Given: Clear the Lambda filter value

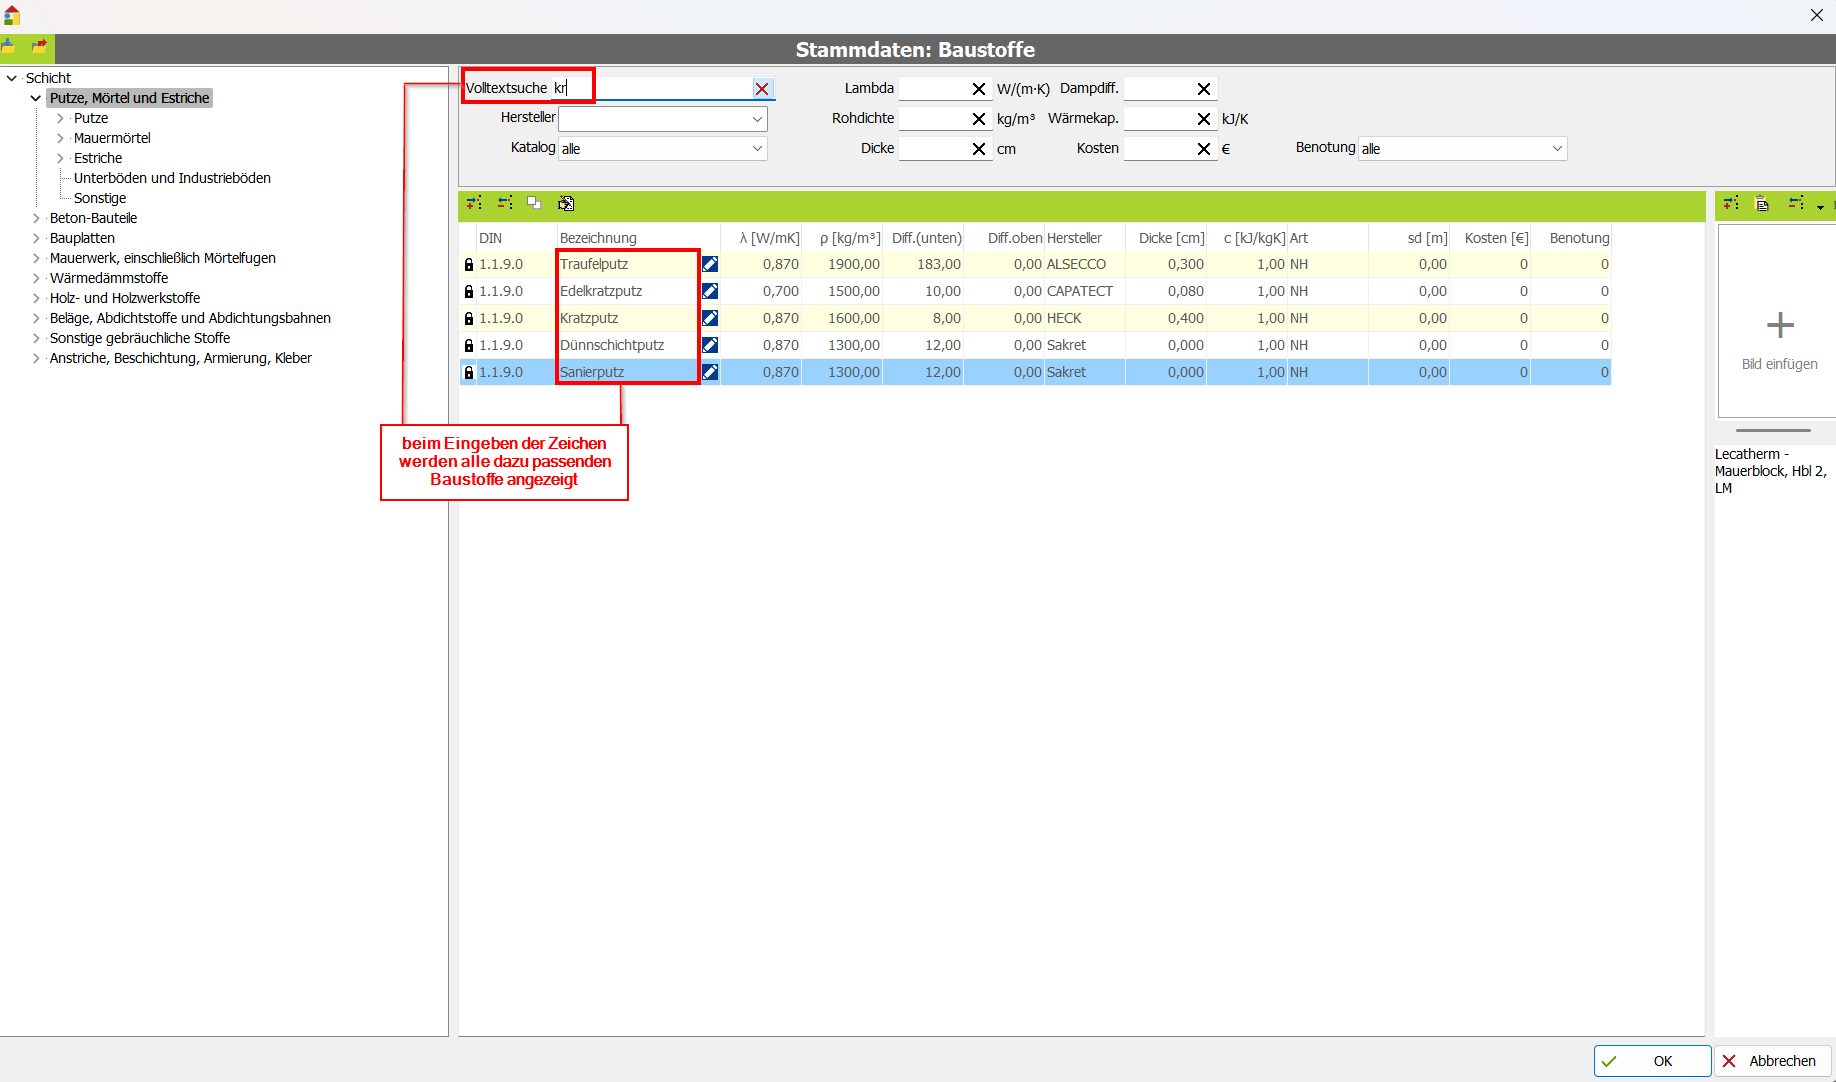Looking at the screenshot, I should point(978,89).
